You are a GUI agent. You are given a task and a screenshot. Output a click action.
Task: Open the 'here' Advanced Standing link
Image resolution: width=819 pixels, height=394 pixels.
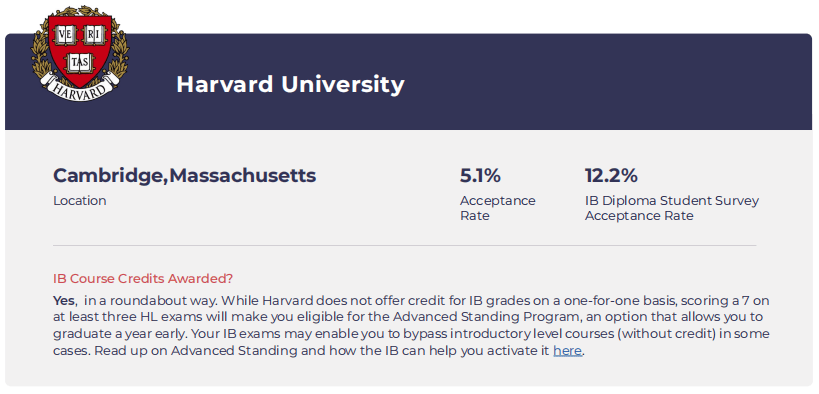click(x=567, y=351)
